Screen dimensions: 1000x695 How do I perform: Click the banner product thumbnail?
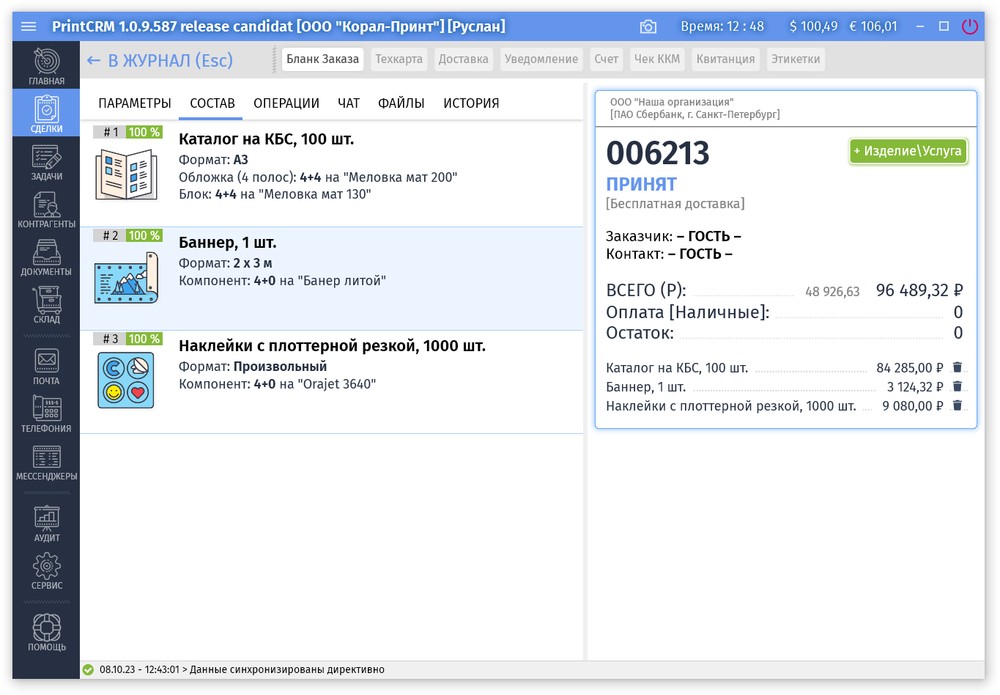[x=126, y=278]
